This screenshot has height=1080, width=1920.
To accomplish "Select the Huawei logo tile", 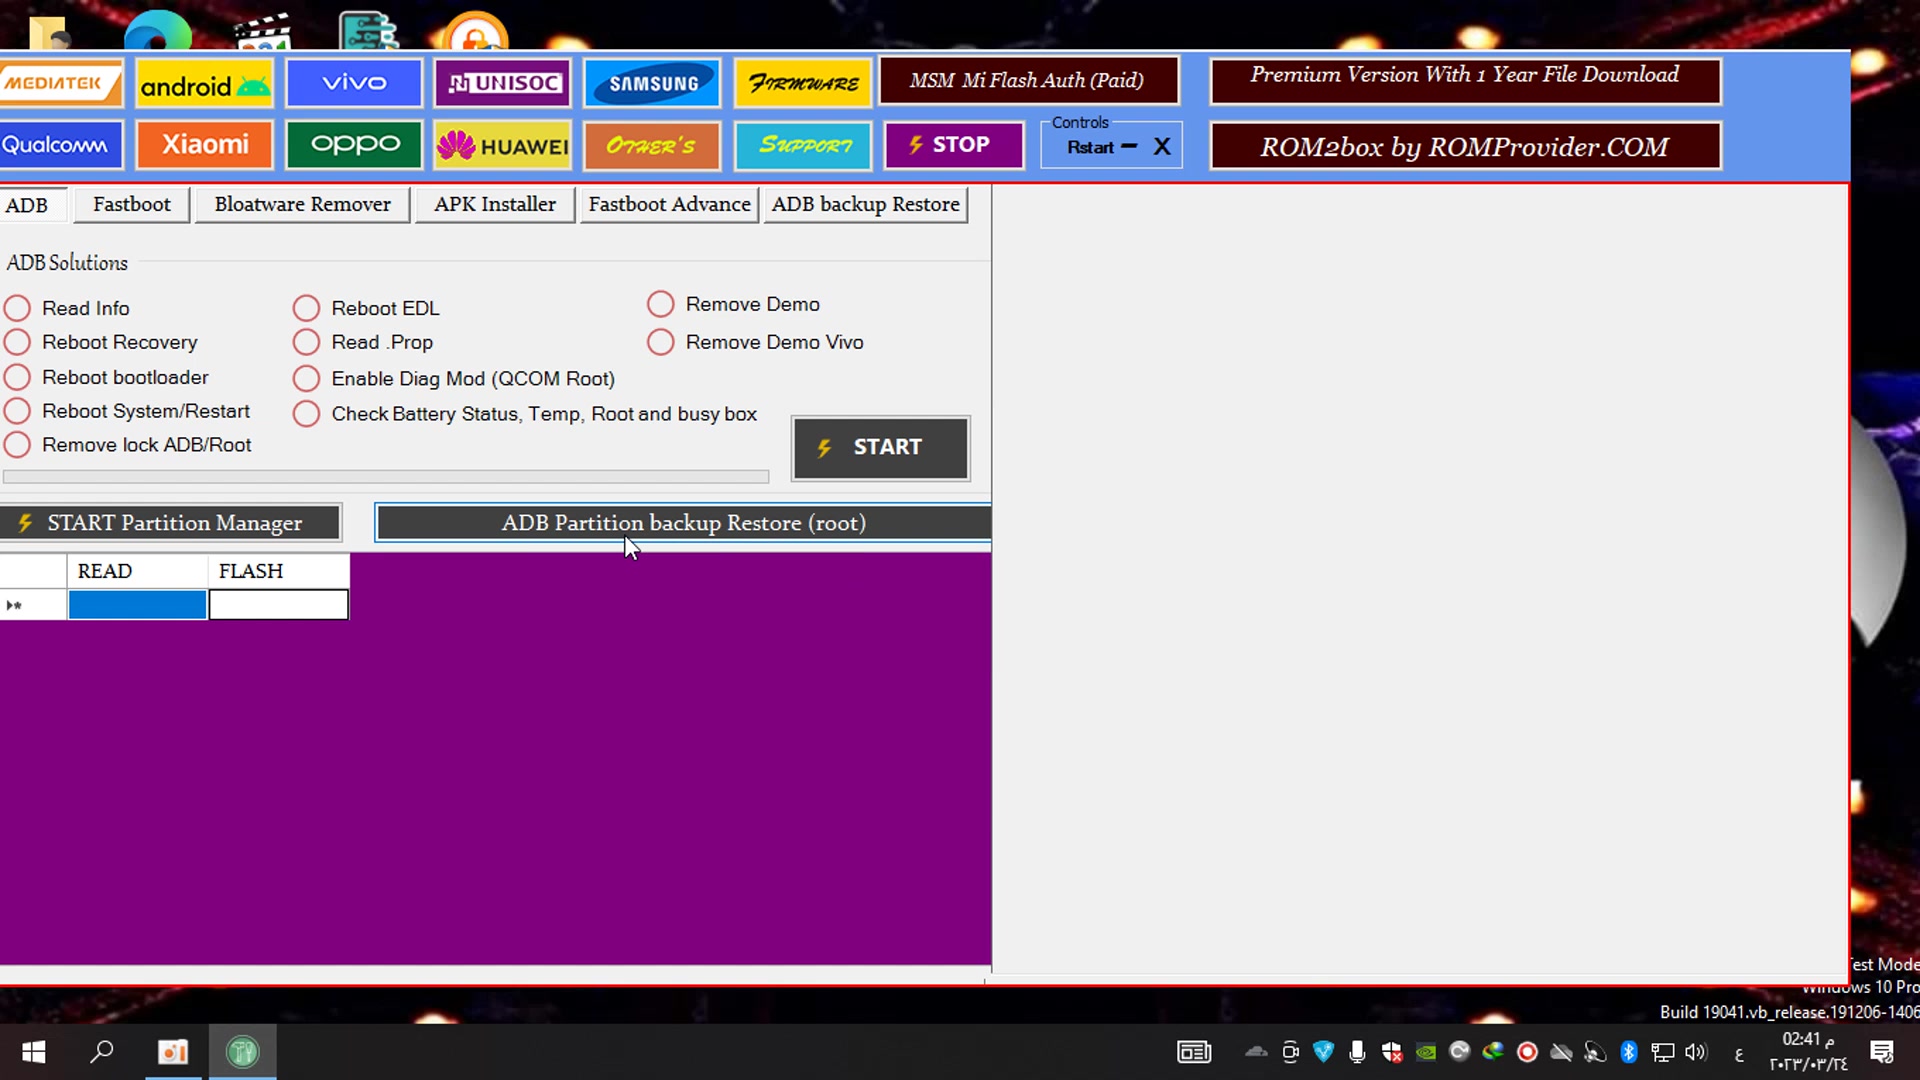I will coord(503,146).
